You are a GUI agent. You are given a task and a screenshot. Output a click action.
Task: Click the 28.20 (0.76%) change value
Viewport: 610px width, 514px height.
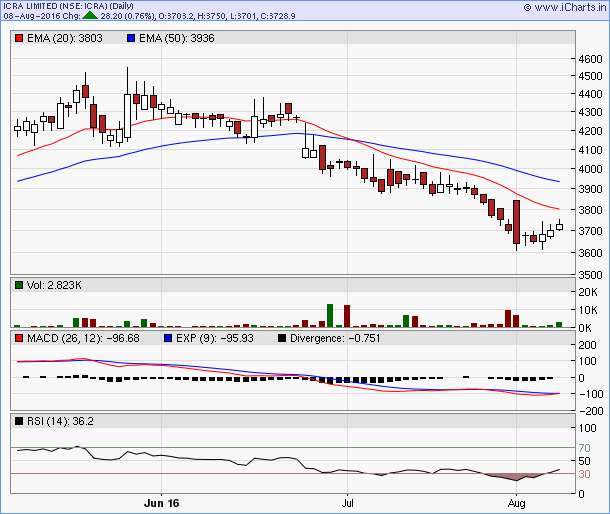point(128,16)
